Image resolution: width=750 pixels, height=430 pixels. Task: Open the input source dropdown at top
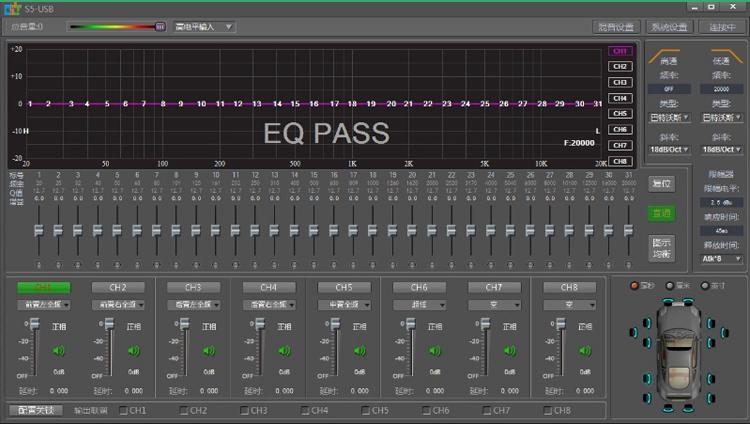pyautogui.click(x=204, y=27)
